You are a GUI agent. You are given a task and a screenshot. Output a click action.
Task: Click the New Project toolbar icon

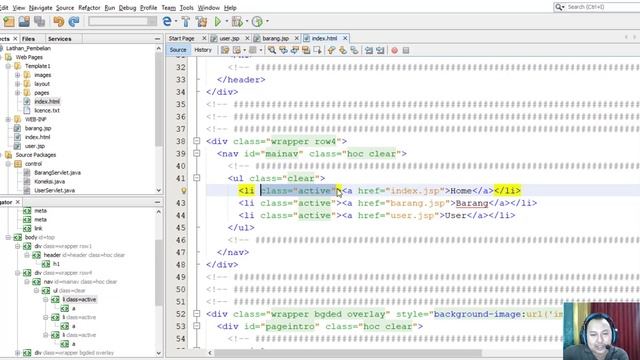tap(9, 22)
